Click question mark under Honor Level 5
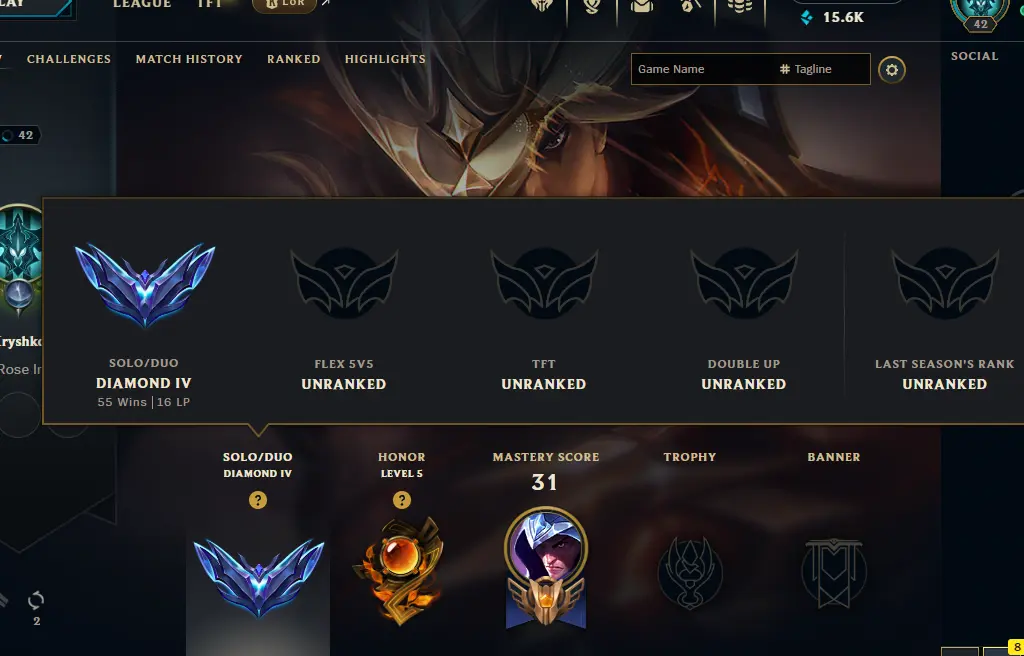This screenshot has width=1024, height=656. click(402, 500)
